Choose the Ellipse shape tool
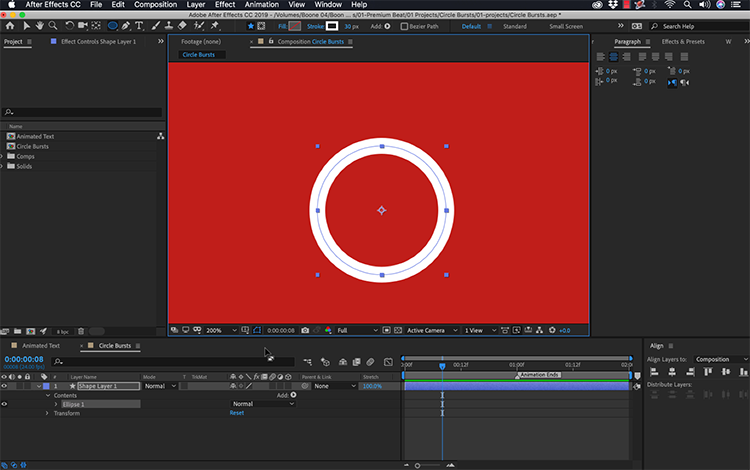The height and width of the screenshot is (470, 750). [112, 26]
